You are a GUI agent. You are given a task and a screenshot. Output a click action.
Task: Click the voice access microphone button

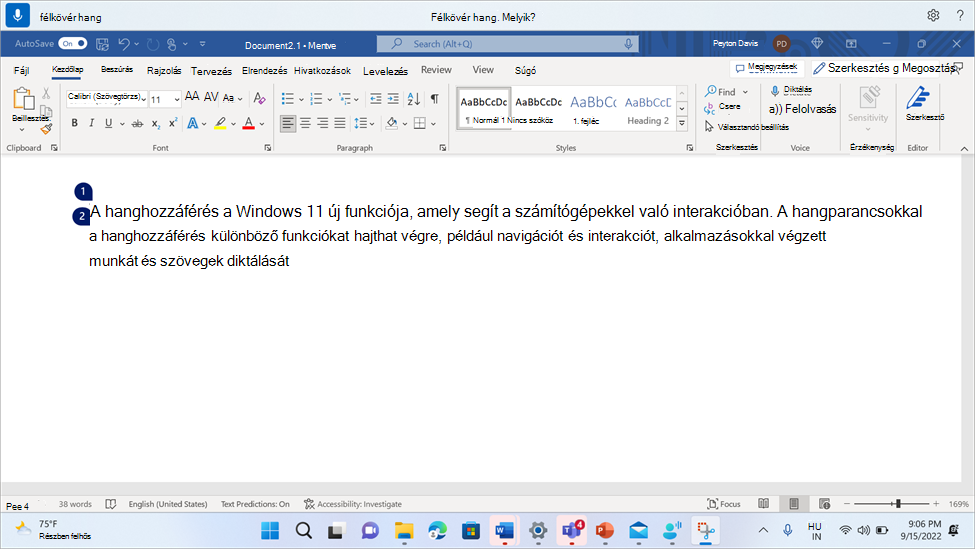point(17,15)
